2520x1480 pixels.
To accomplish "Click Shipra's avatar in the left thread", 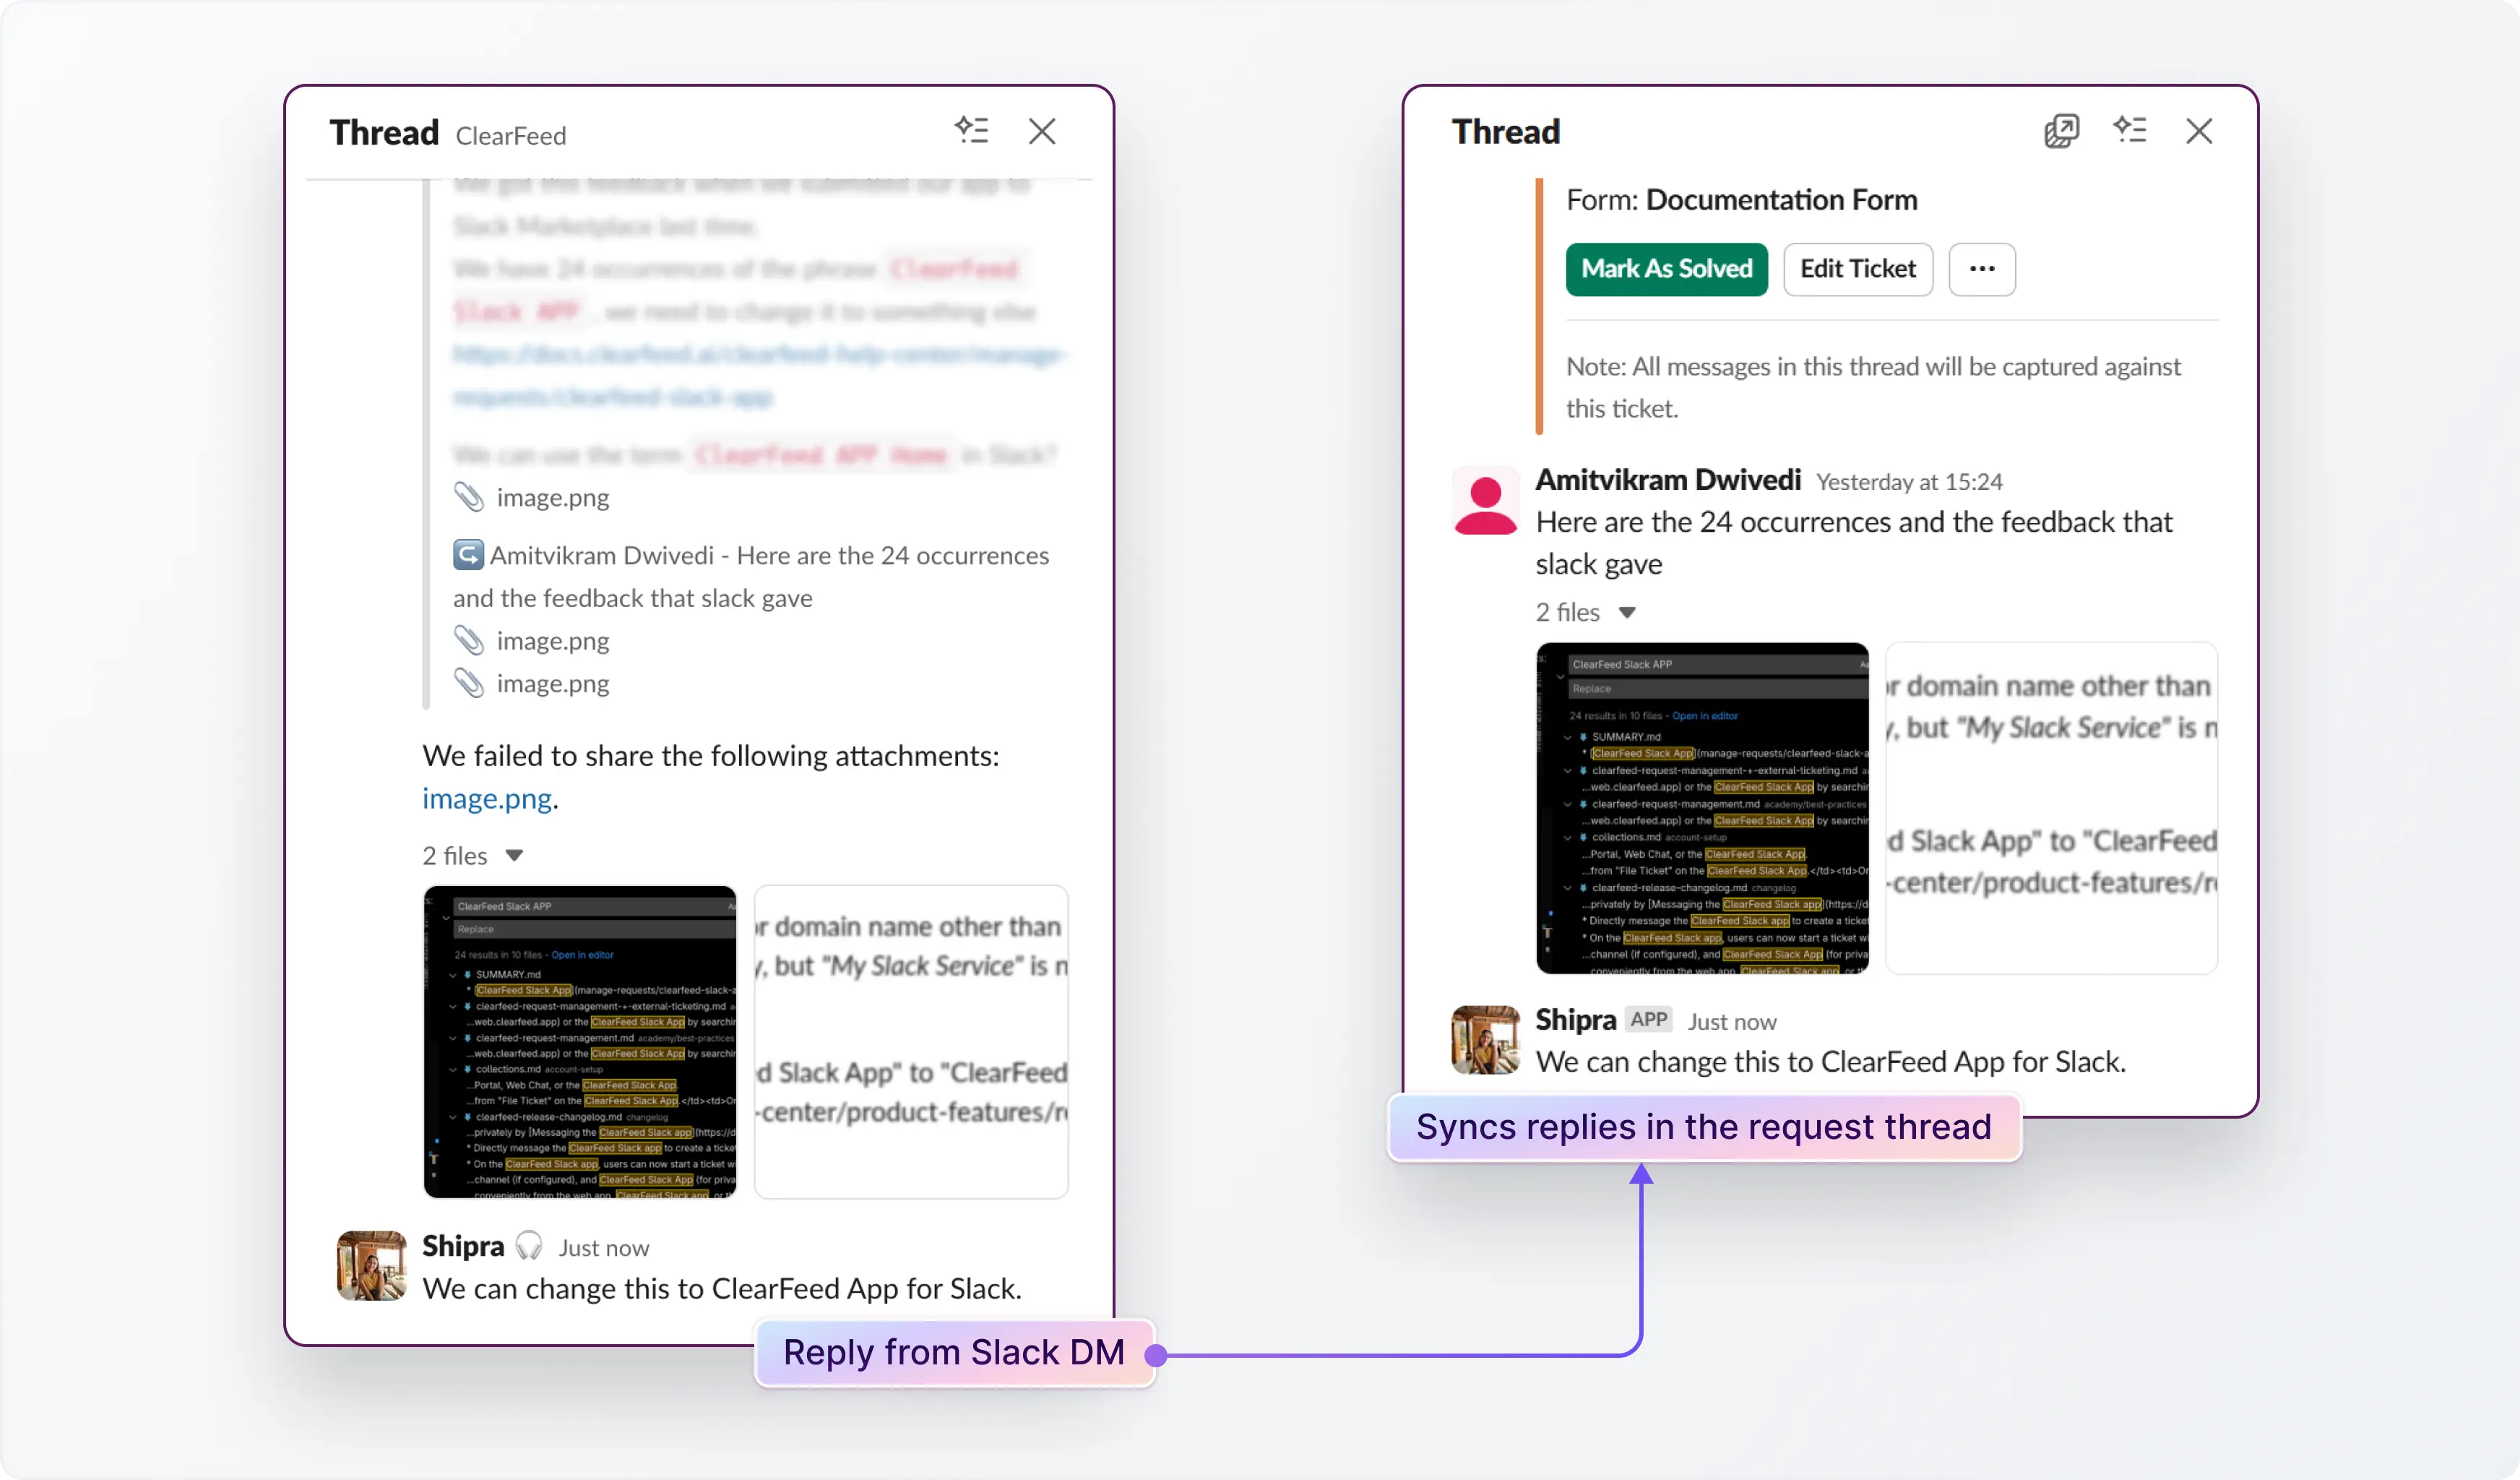I will [371, 1266].
